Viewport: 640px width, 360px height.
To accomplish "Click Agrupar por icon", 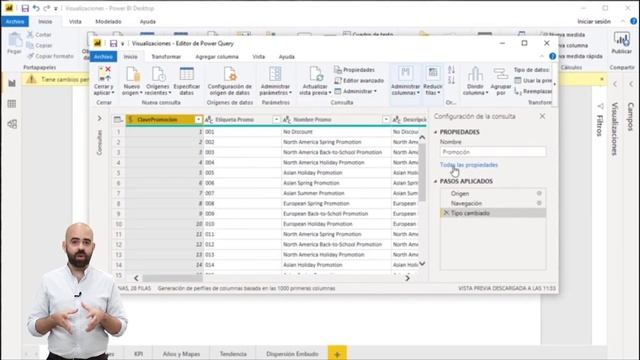I will click(501, 74).
